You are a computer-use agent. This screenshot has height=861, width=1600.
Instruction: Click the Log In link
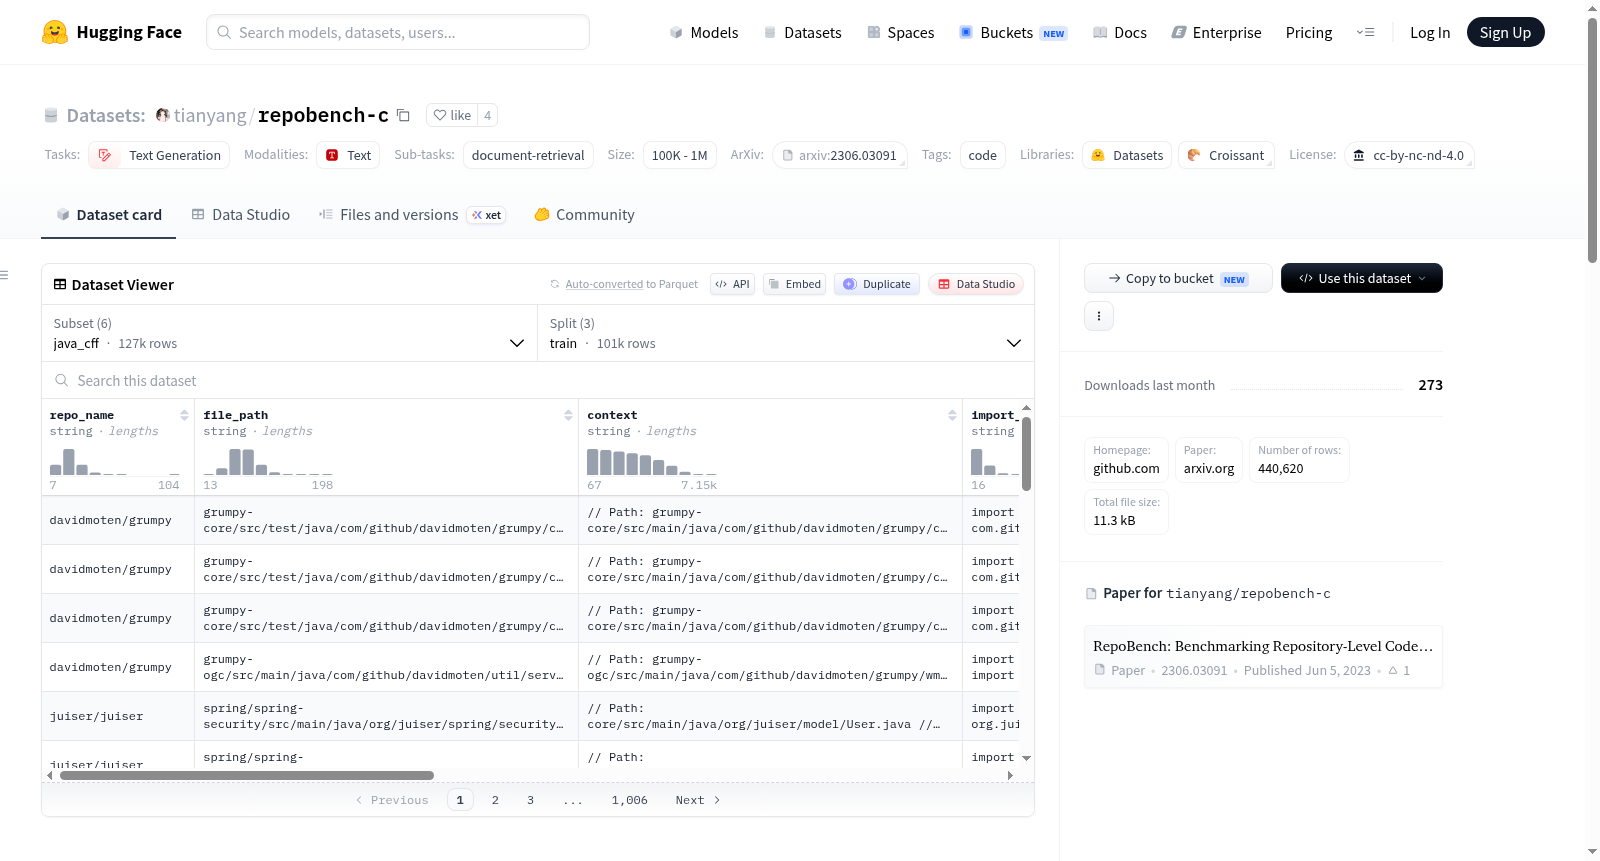[1430, 32]
